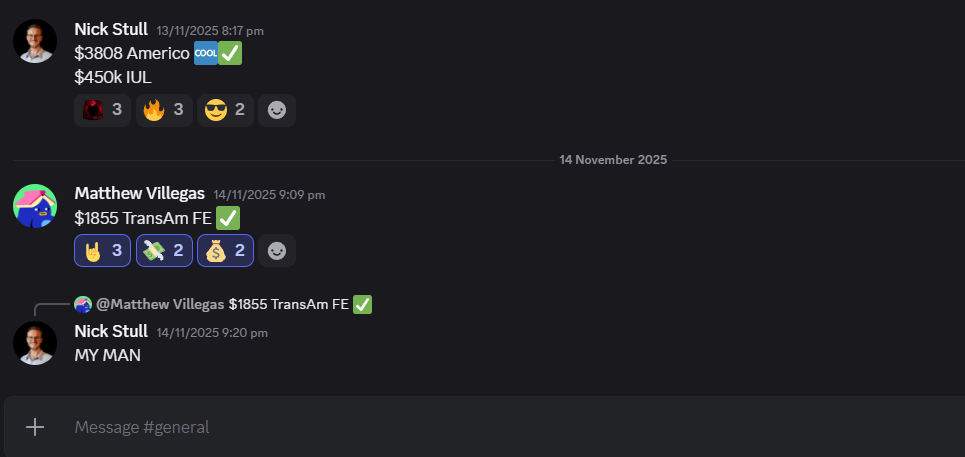Toggle the rock hand reaction on Matthew's message
The image size is (965, 457).
(x=102, y=250)
